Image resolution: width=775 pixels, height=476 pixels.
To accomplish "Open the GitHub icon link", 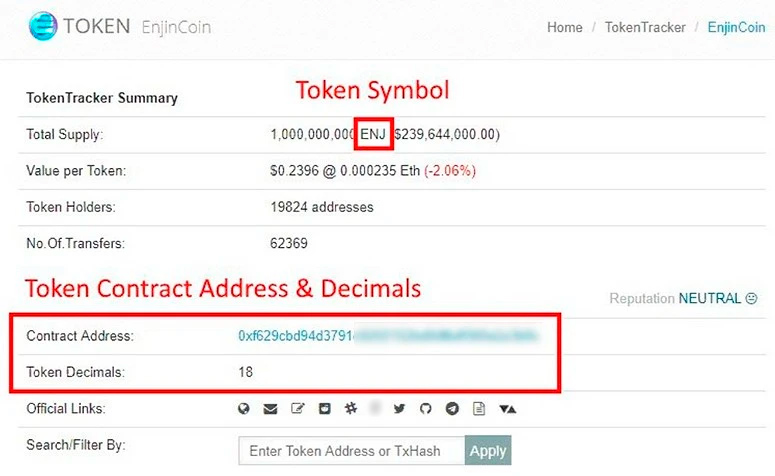I will coord(426,409).
